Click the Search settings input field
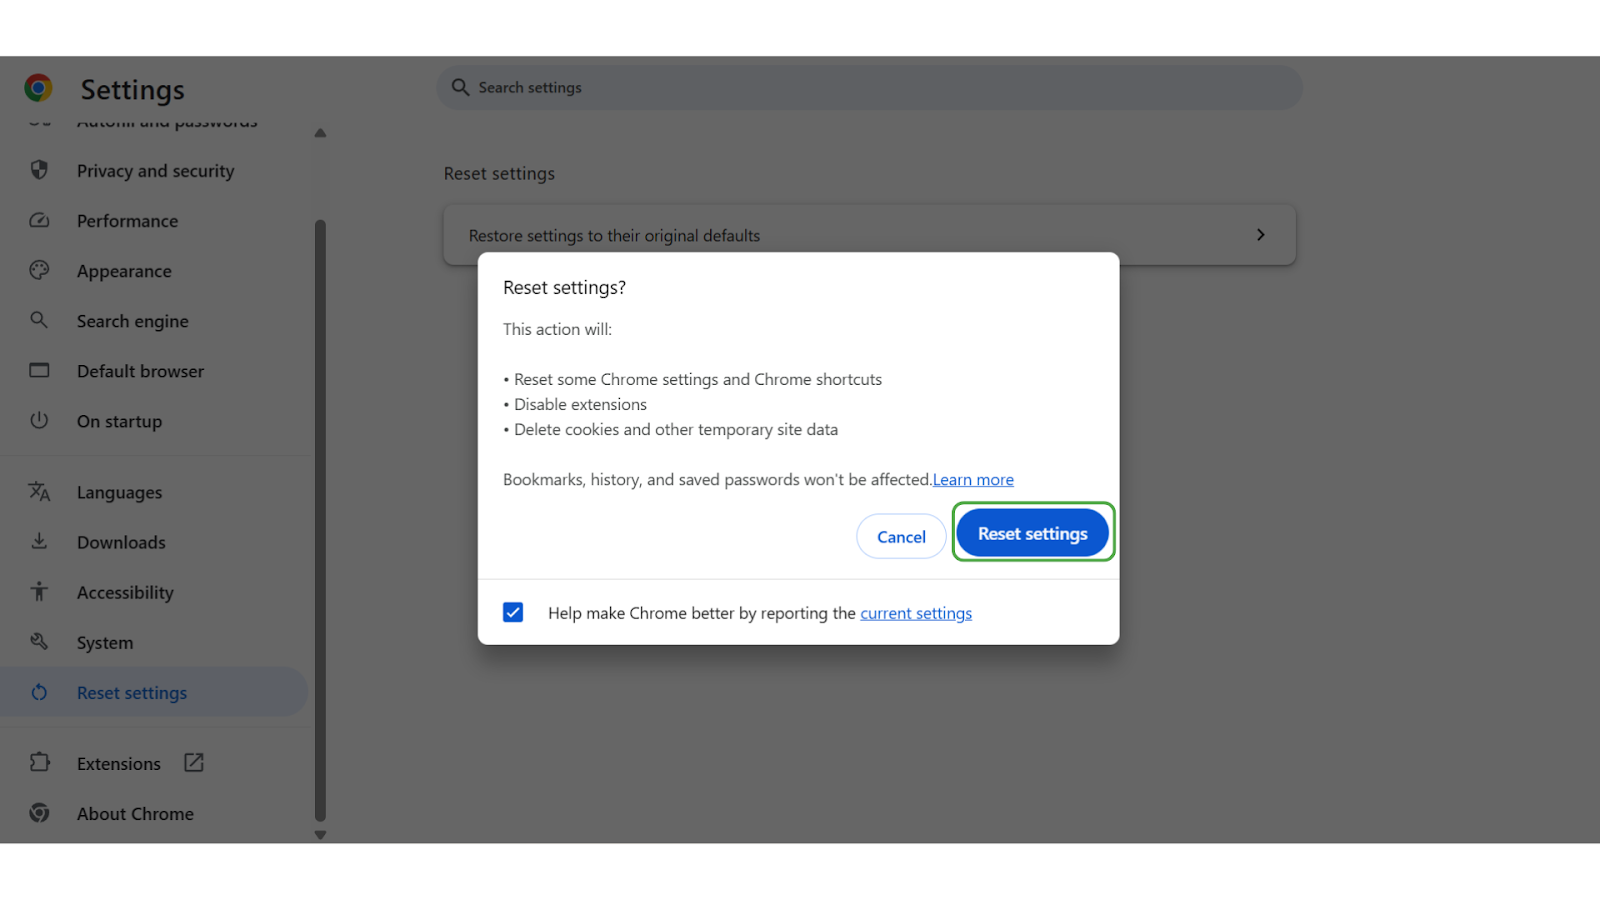 tap(870, 88)
